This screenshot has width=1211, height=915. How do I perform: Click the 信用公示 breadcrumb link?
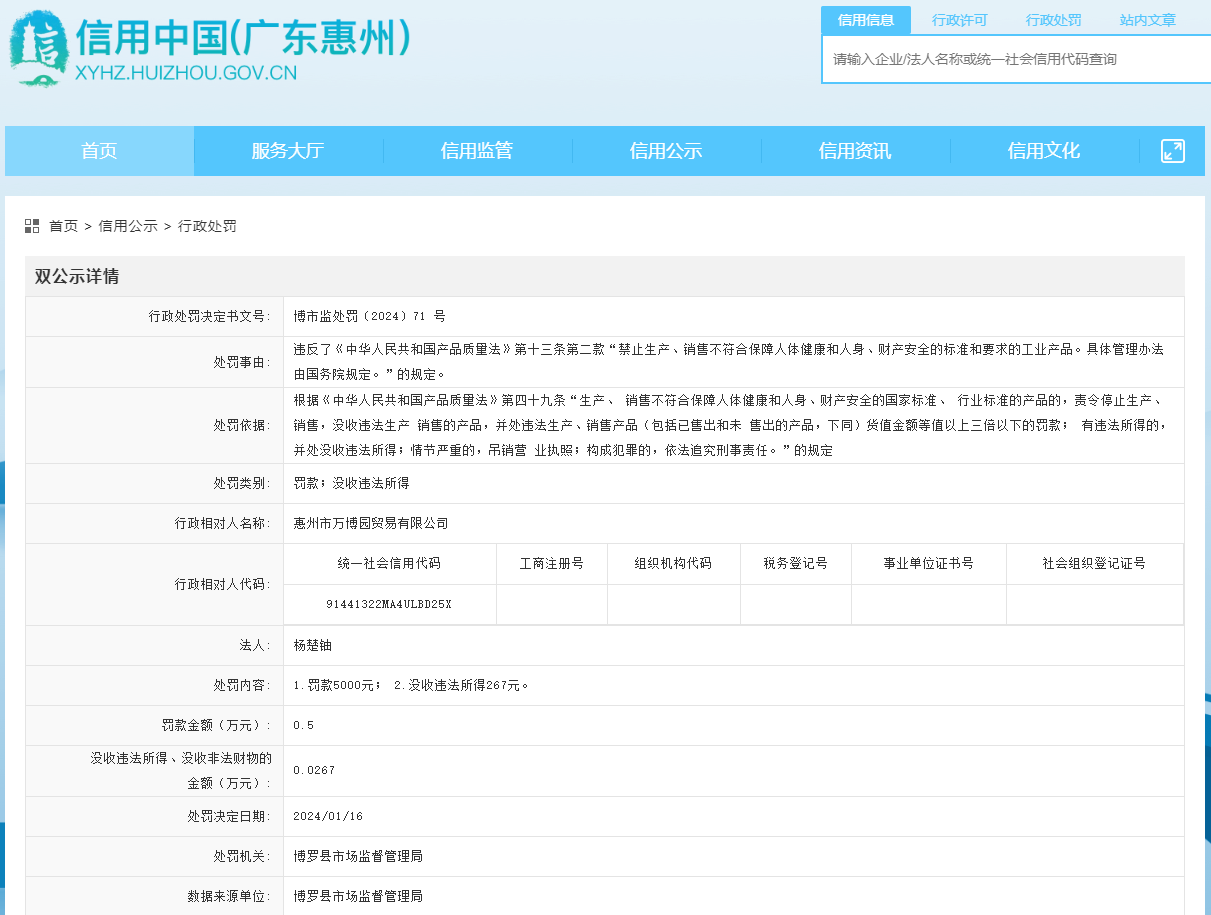point(128,226)
